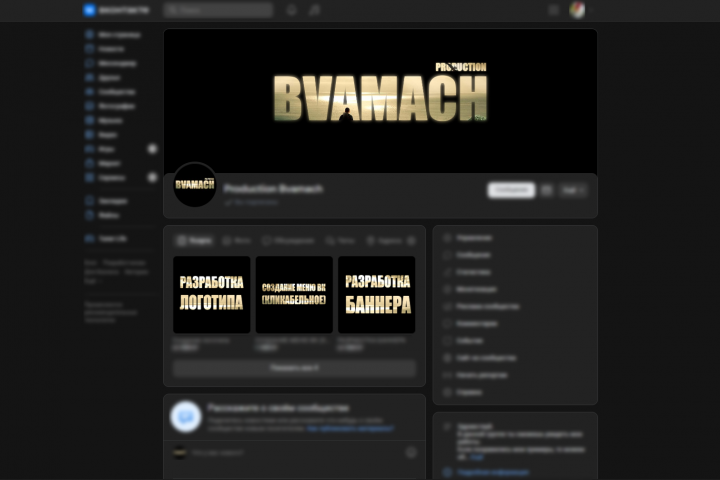Click the blue link in the Расскажите о своём сообществе card

pyautogui.click(x=350, y=428)
